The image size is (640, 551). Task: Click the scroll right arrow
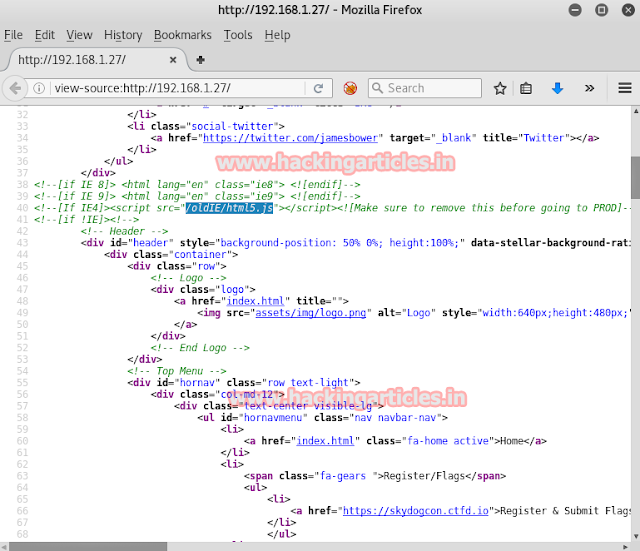625,547
